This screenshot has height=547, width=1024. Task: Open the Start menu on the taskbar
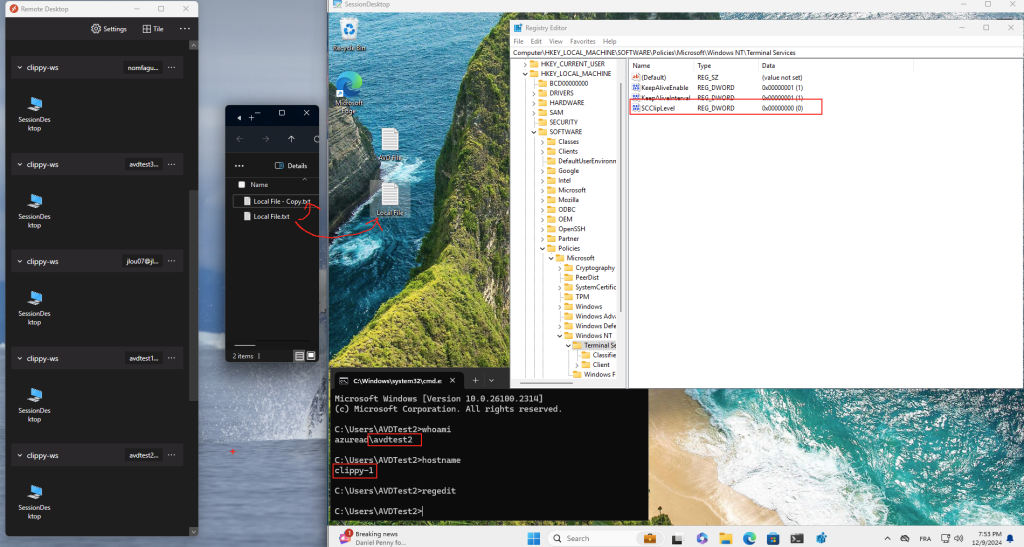534,539
